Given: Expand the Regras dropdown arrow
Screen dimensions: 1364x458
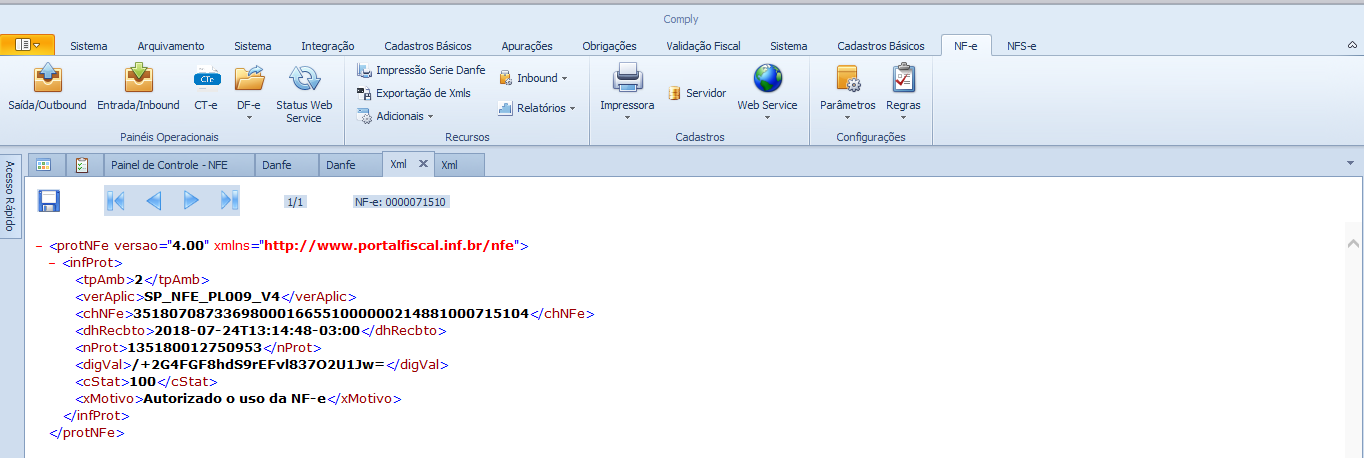Looking at the screenshot, I should coord(903,118).
